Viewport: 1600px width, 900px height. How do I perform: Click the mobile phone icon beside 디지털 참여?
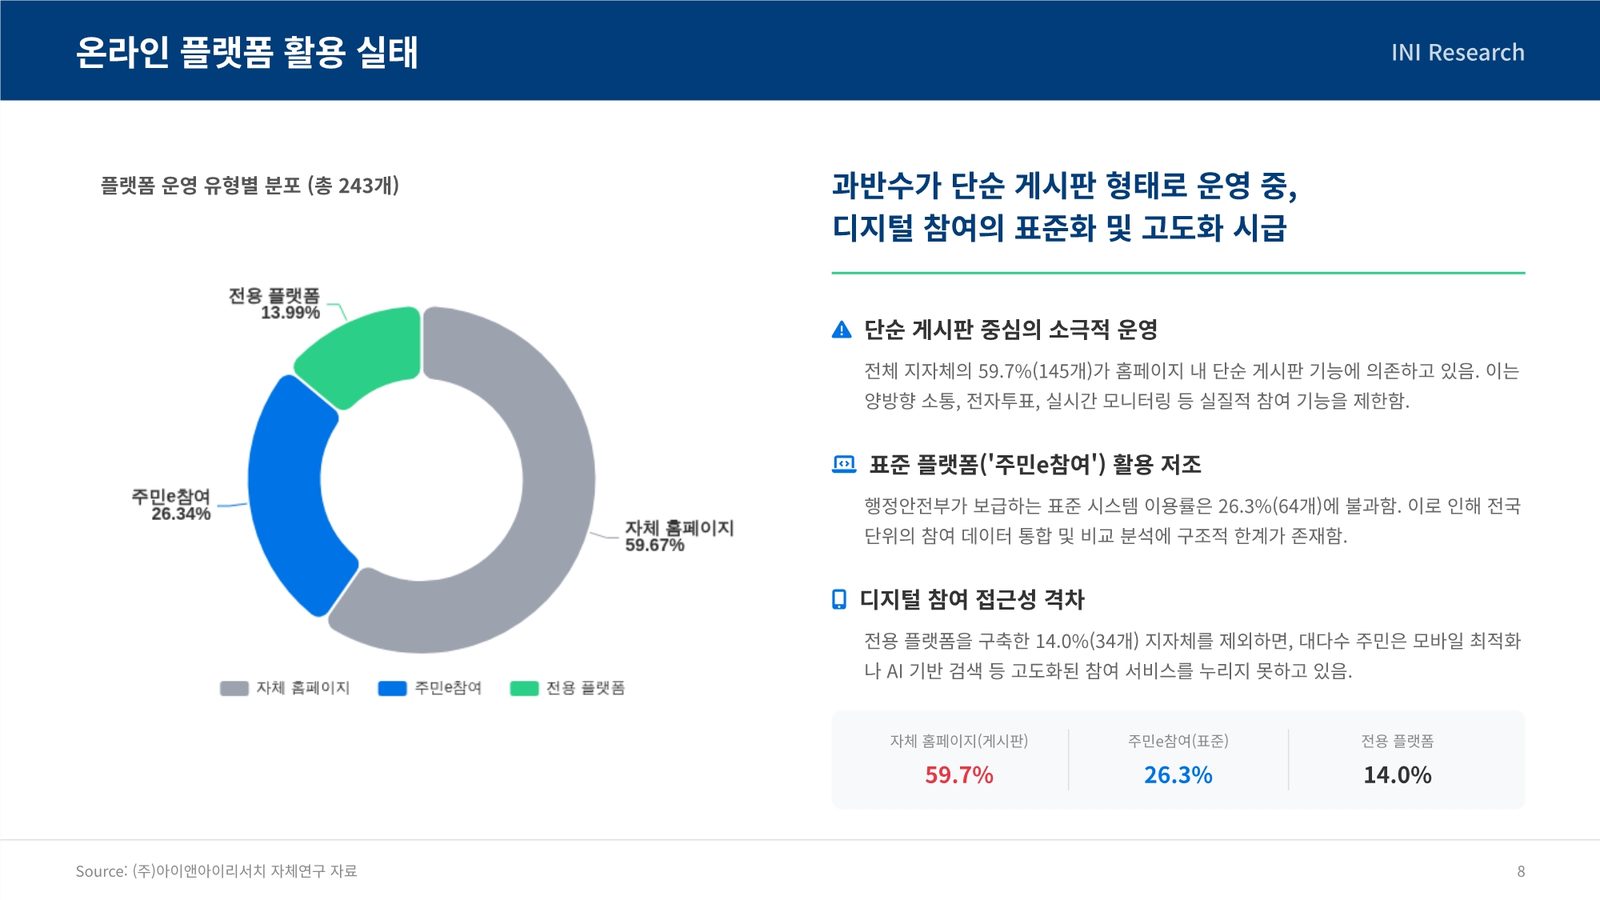click(839, 599)
